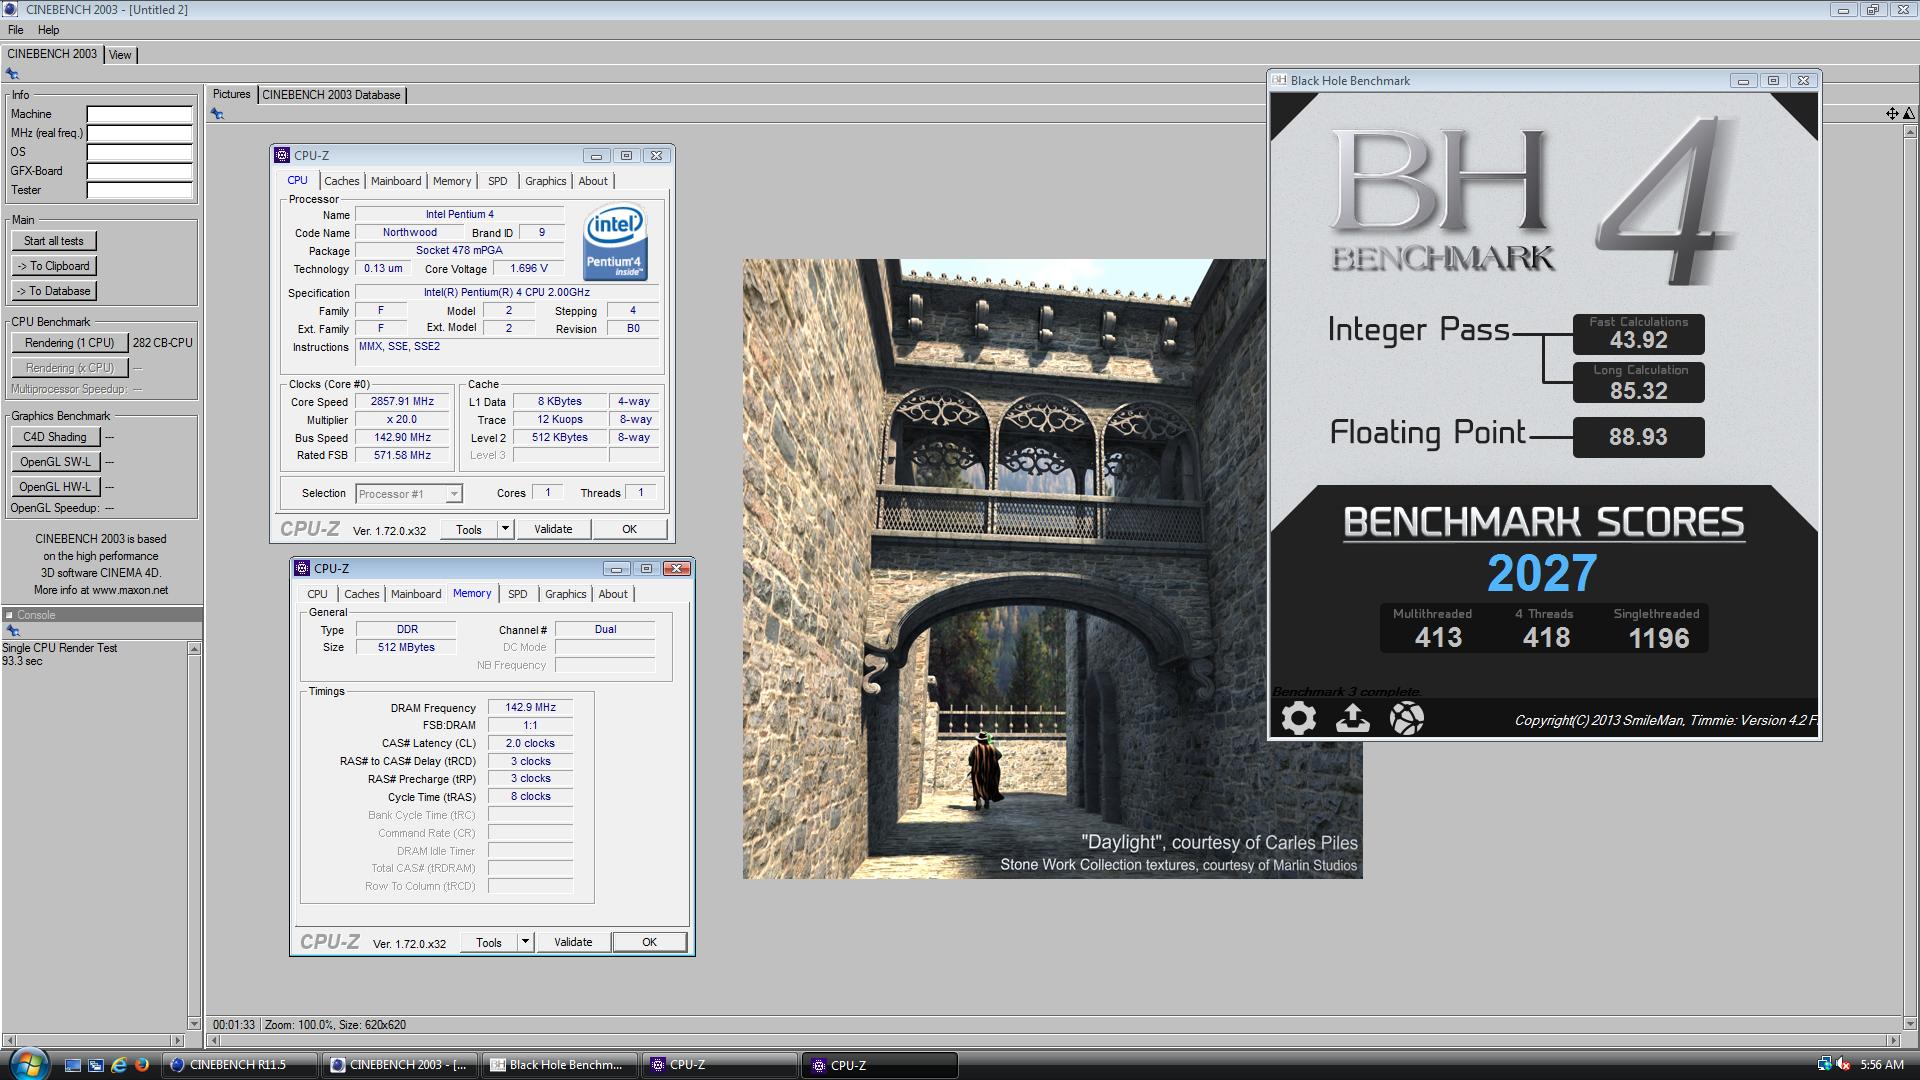Open Black Hole Benchmark settings gear
Image resolution: width=1920 pixels, height=1080 pixels.
click(1298, 718)
